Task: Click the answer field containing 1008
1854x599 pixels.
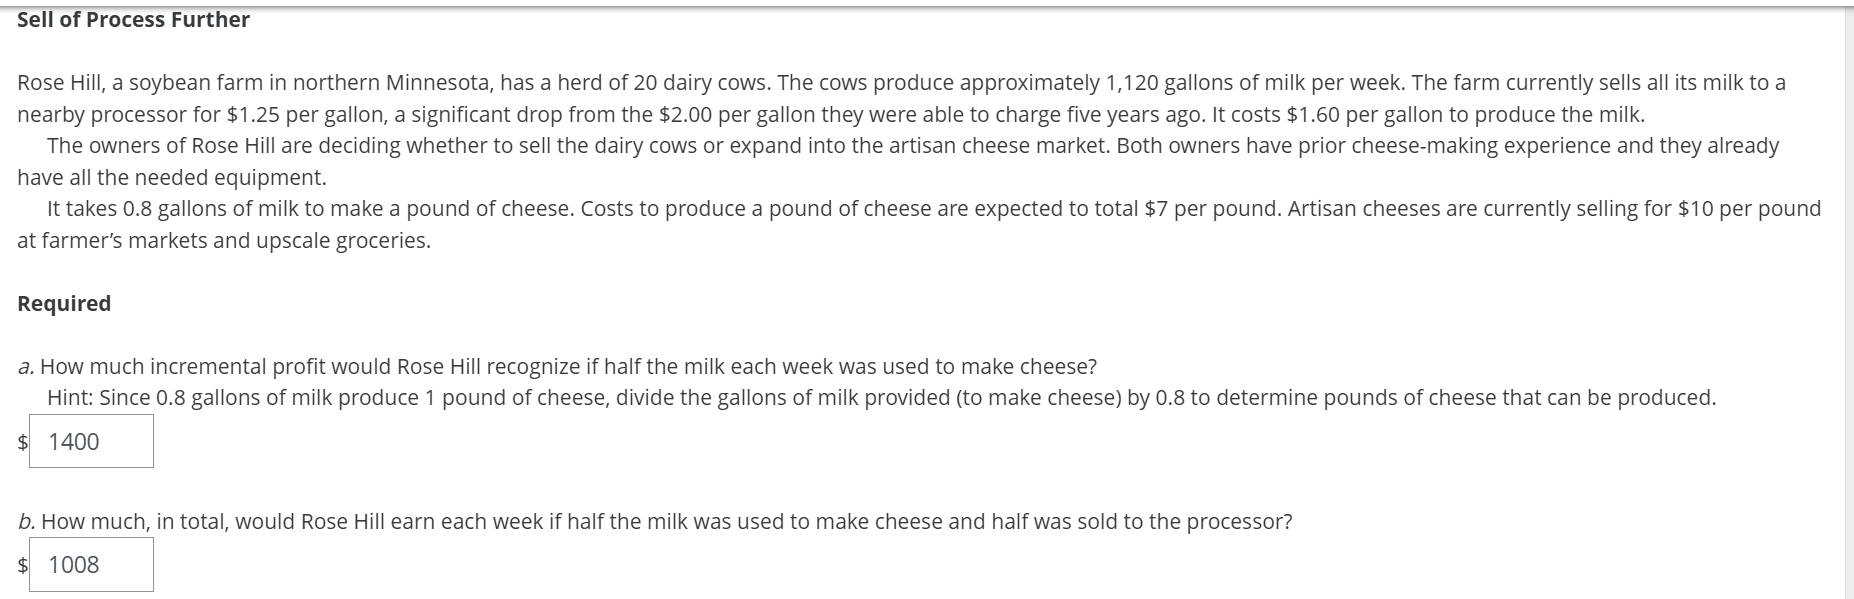Action: 90,564
